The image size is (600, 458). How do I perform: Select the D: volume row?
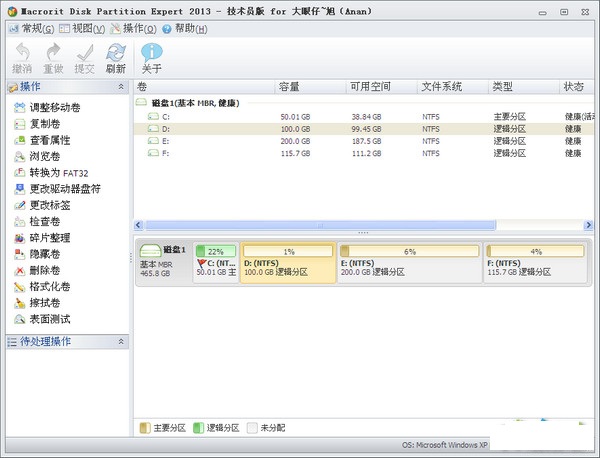pos(364,129)
